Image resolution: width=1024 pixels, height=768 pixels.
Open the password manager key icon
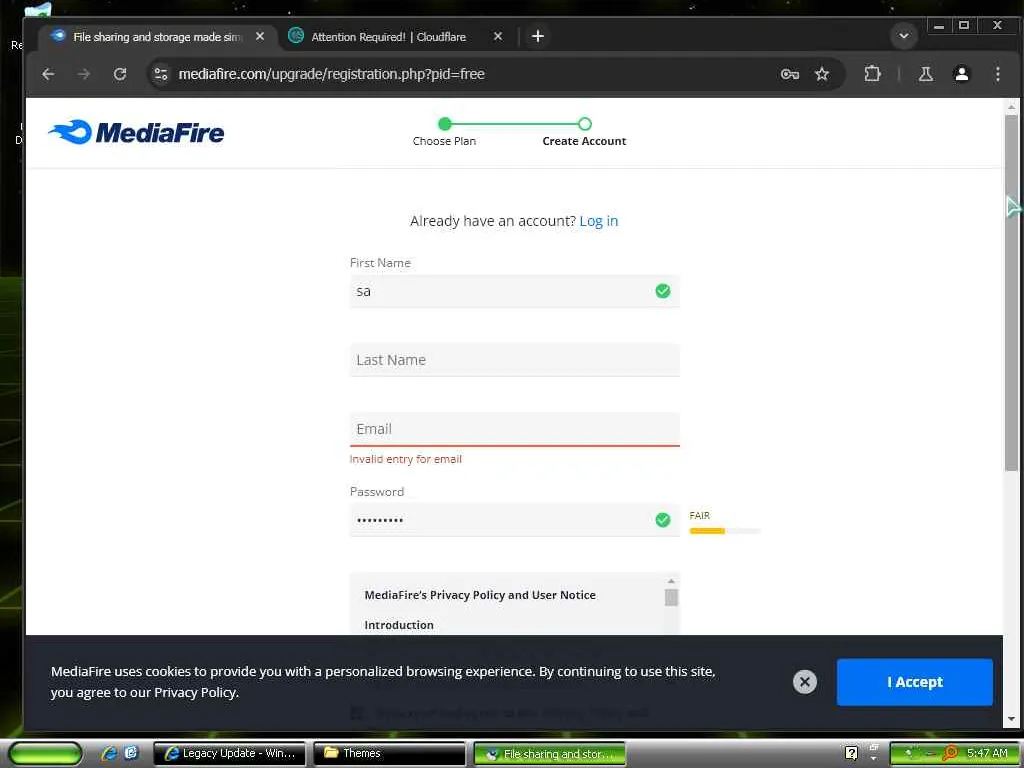point(790,74)
